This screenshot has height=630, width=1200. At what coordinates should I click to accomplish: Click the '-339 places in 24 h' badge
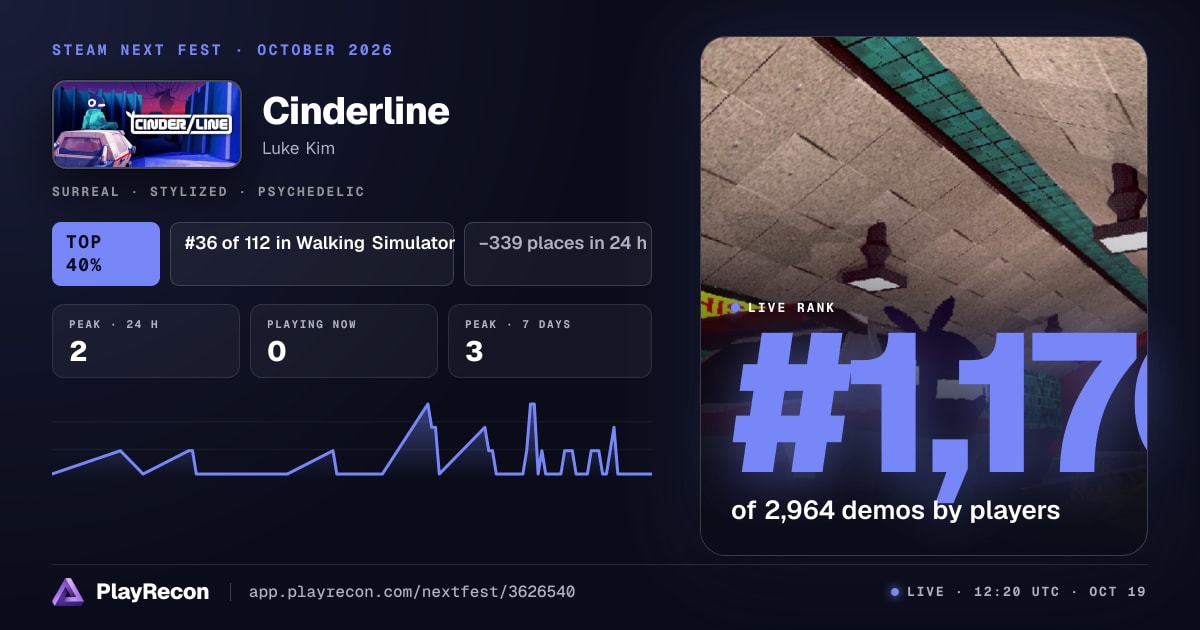pyautogui.click(x=558, y=254)
